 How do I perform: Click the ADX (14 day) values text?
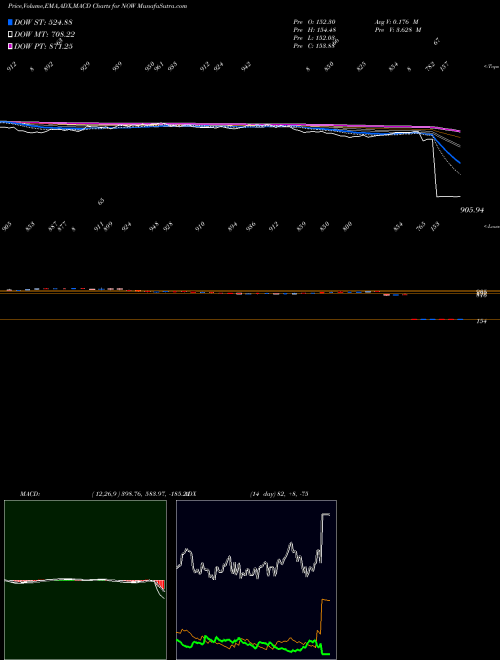279,494
